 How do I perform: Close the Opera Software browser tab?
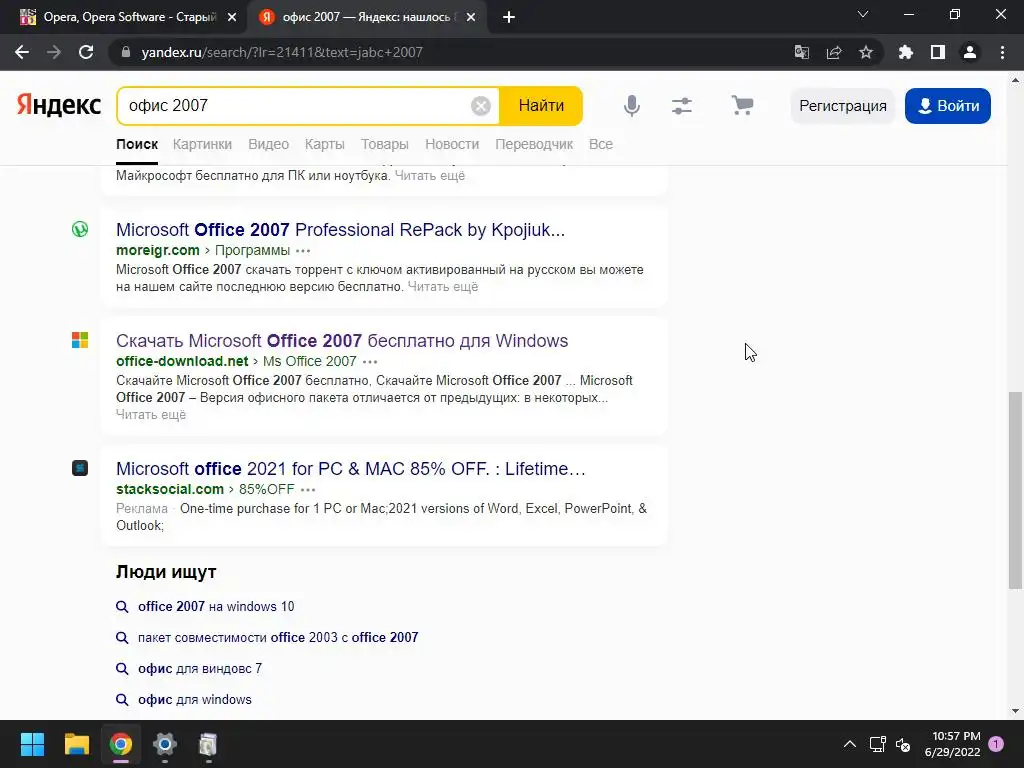232,18
